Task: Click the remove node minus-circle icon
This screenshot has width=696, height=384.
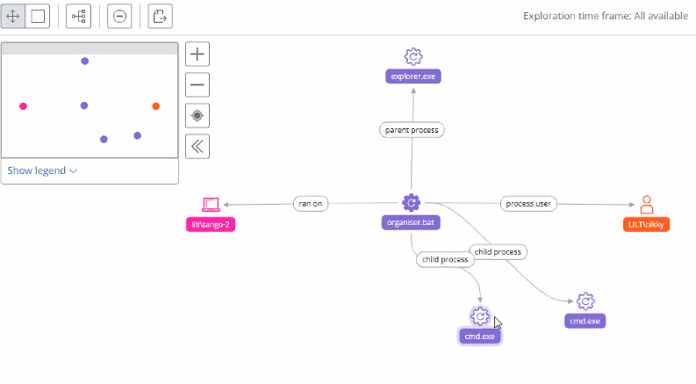Action: [119, 16]
